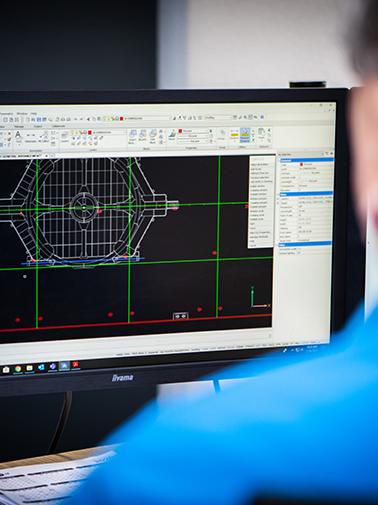Close the open drawing document tab
The image size is (378, 505).
[x=47, y=156]
